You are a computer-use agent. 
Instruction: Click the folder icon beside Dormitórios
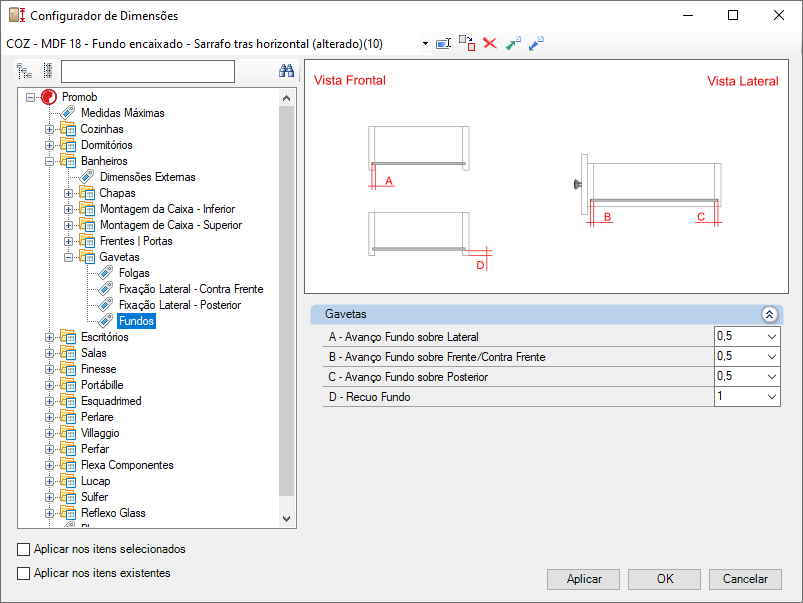[68, 145]
